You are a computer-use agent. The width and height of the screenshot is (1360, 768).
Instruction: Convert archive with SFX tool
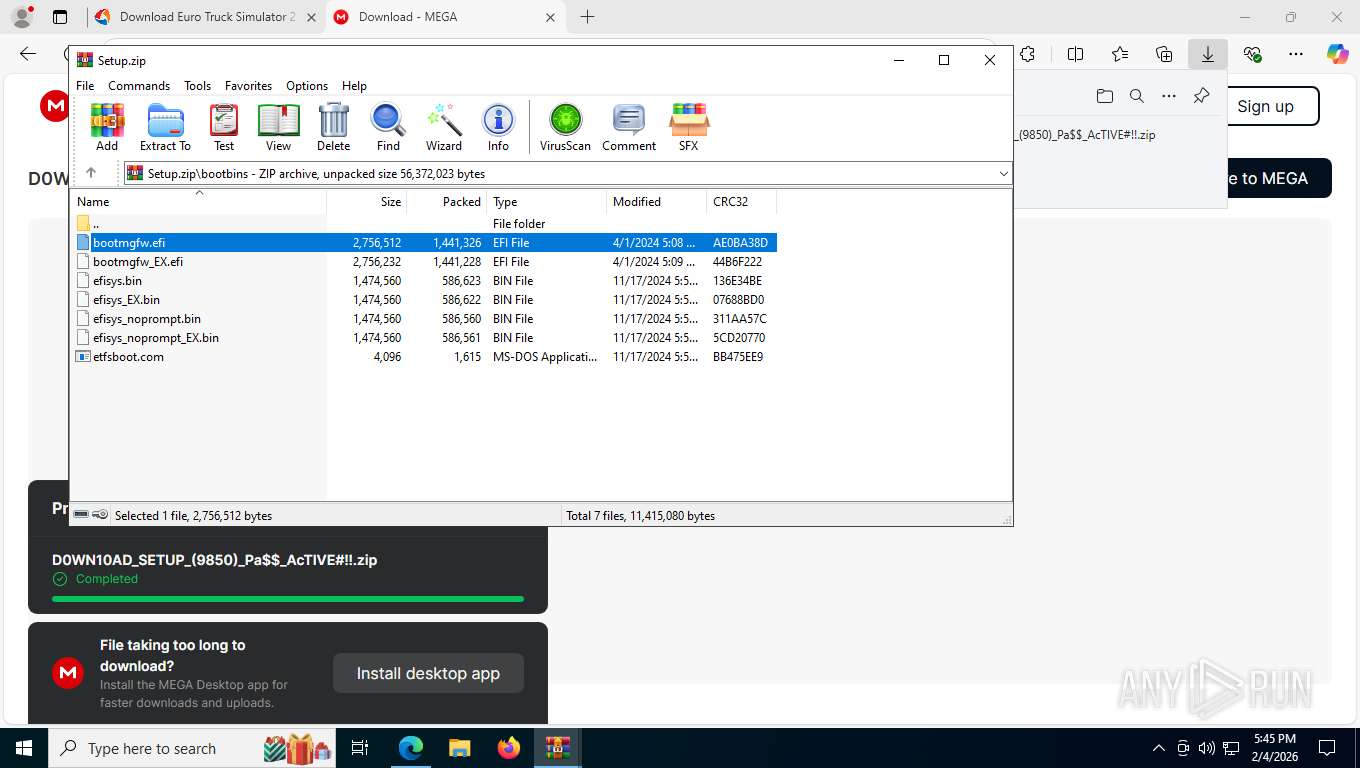[x=689, y=127]
